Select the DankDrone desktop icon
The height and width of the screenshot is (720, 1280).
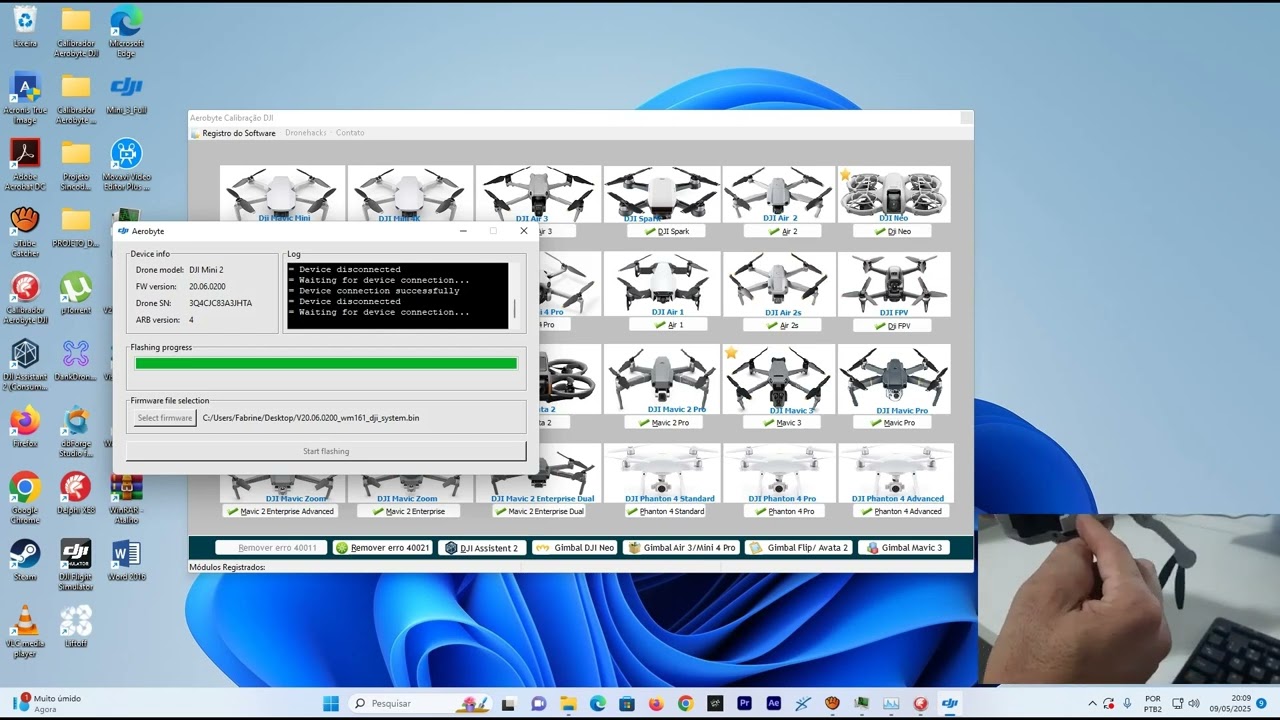click(76, 361)
